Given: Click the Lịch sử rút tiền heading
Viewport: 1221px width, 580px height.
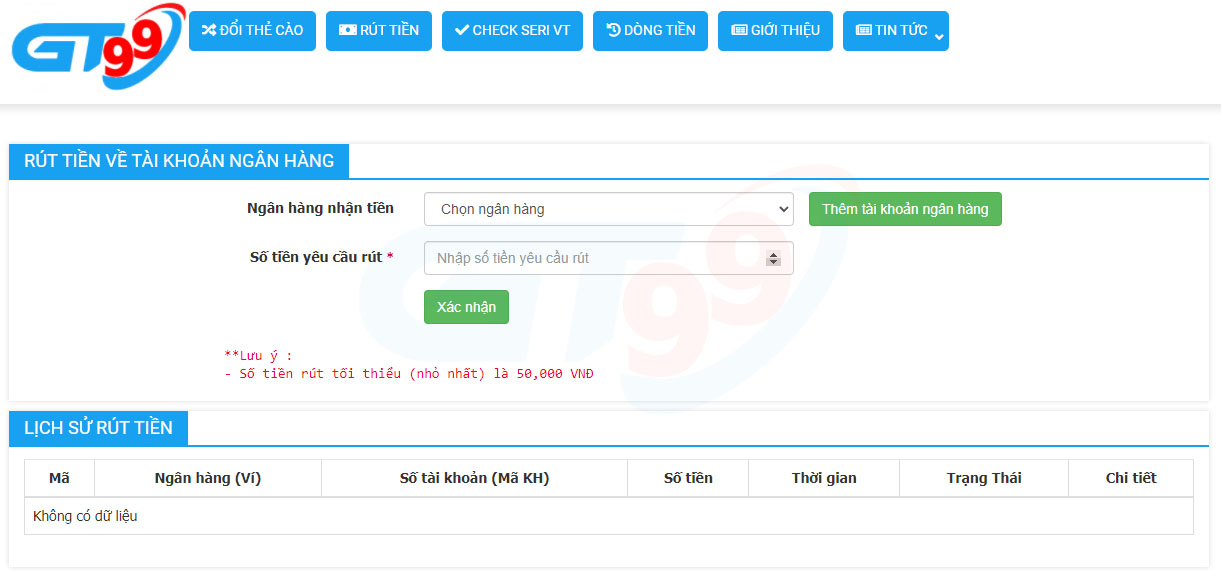Looking at the screenshot, I should [98, 428].
